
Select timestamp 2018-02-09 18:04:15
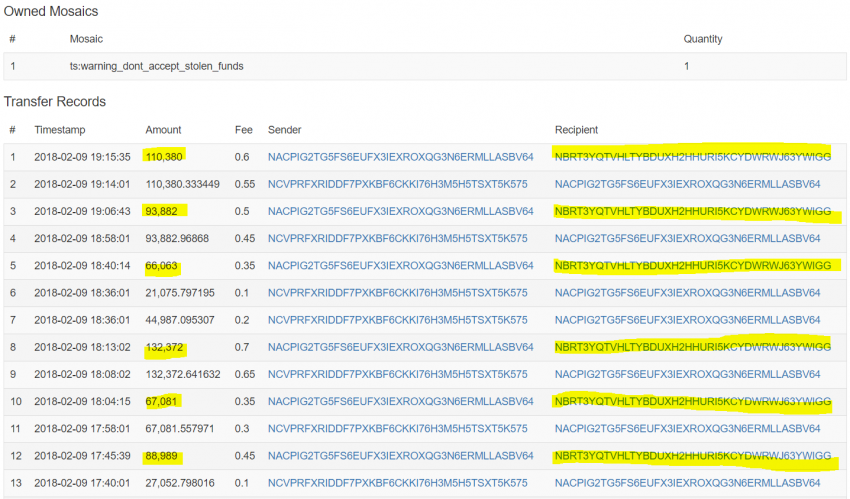pos(82,401)
